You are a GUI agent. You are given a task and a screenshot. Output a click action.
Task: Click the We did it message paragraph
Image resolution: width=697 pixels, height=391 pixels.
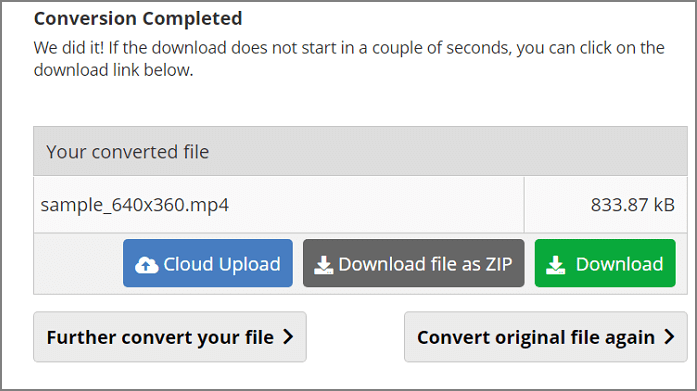click(x=349, y=59)
